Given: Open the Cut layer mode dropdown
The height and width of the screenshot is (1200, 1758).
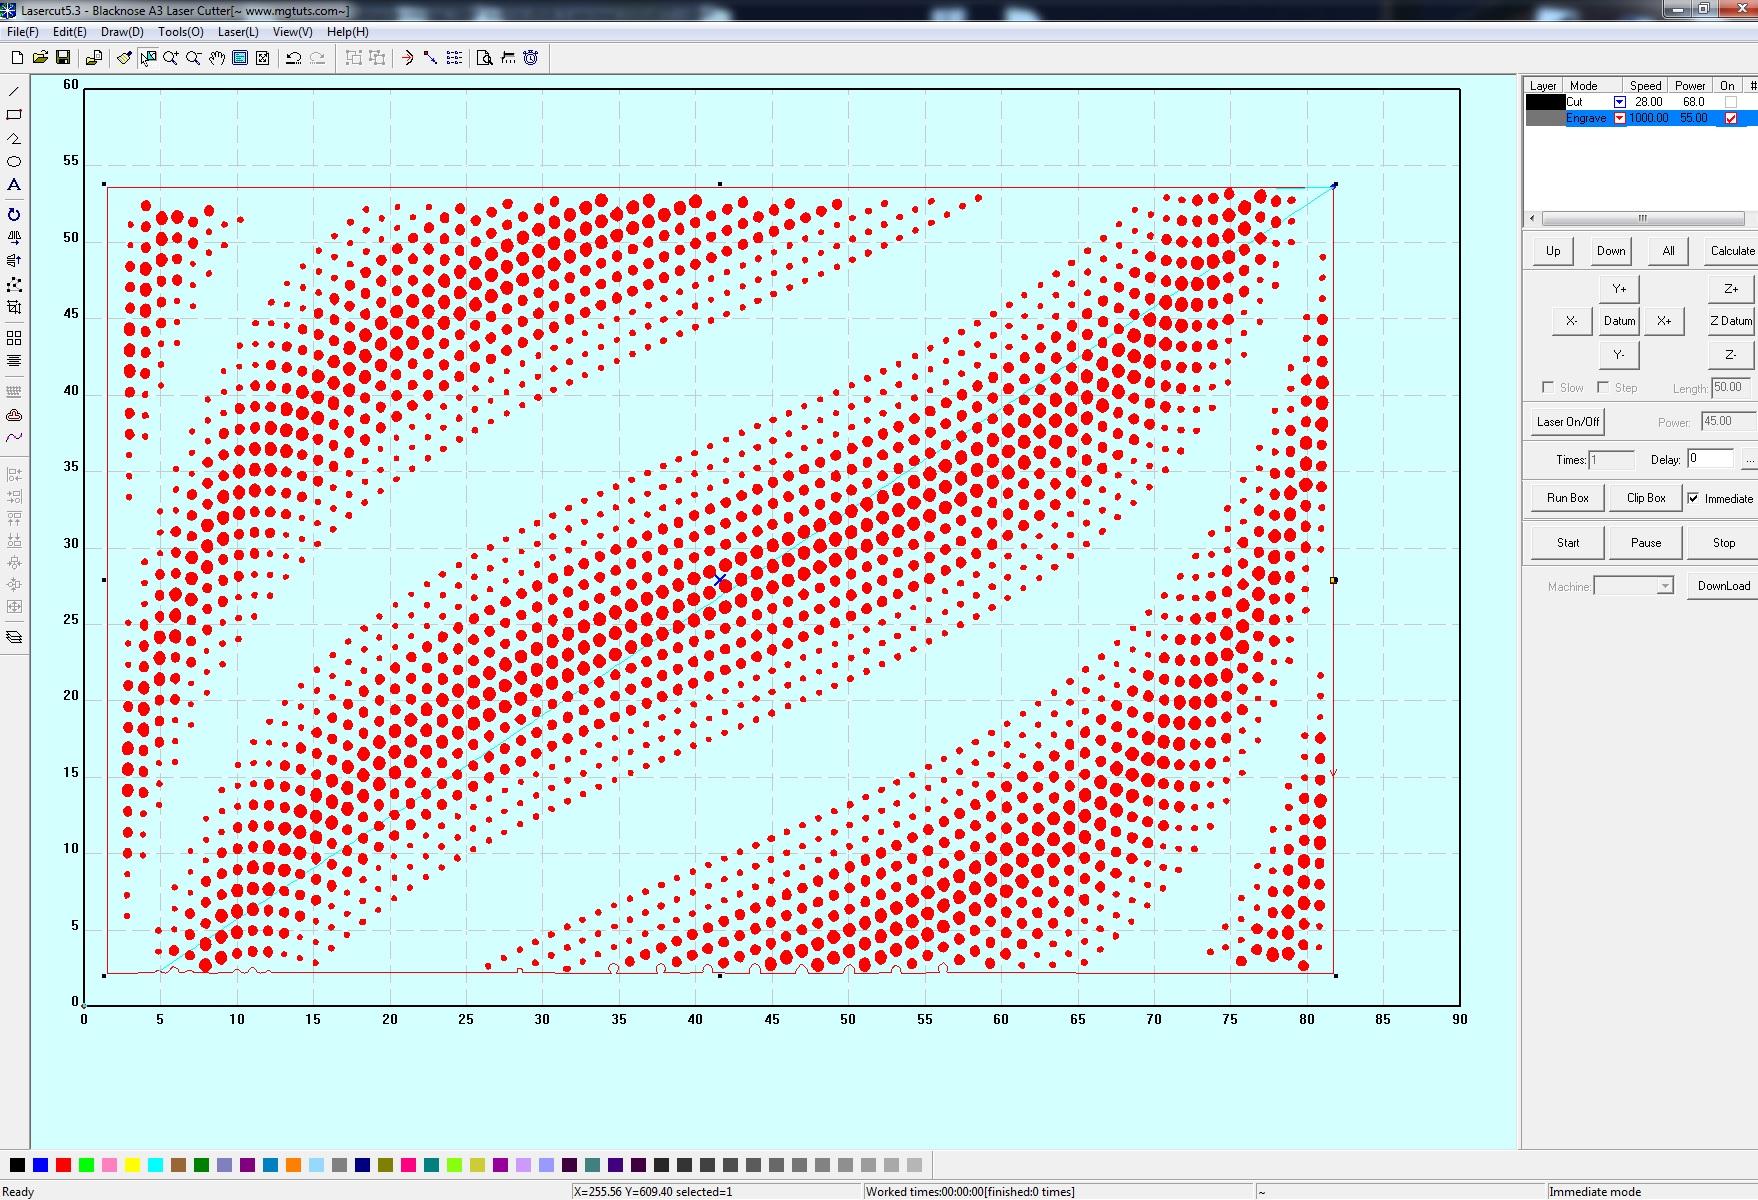Looking at the screenshot, I should pos(1619,102).
